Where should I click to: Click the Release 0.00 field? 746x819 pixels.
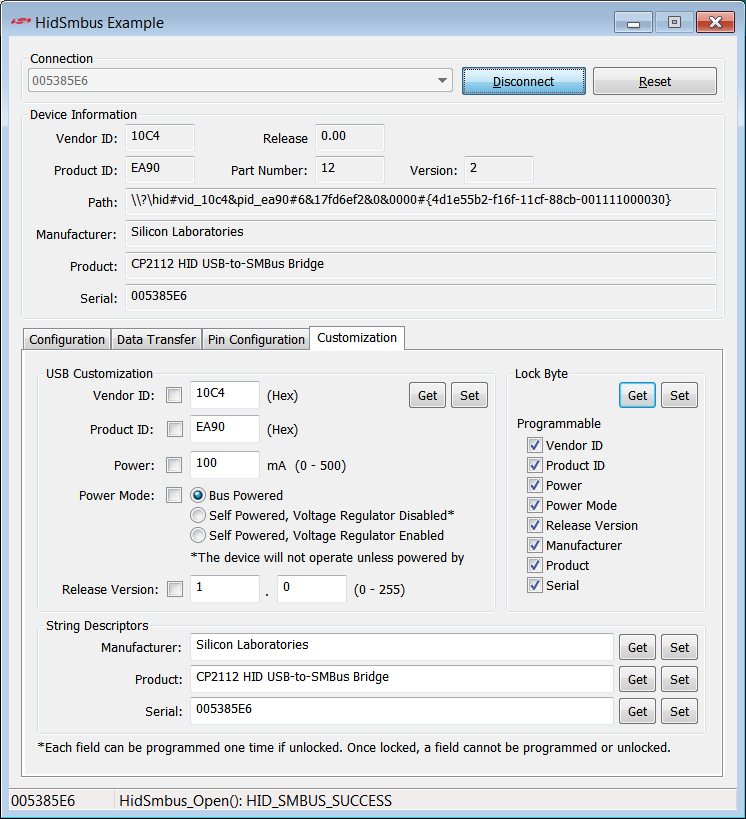tap(350, 138)
